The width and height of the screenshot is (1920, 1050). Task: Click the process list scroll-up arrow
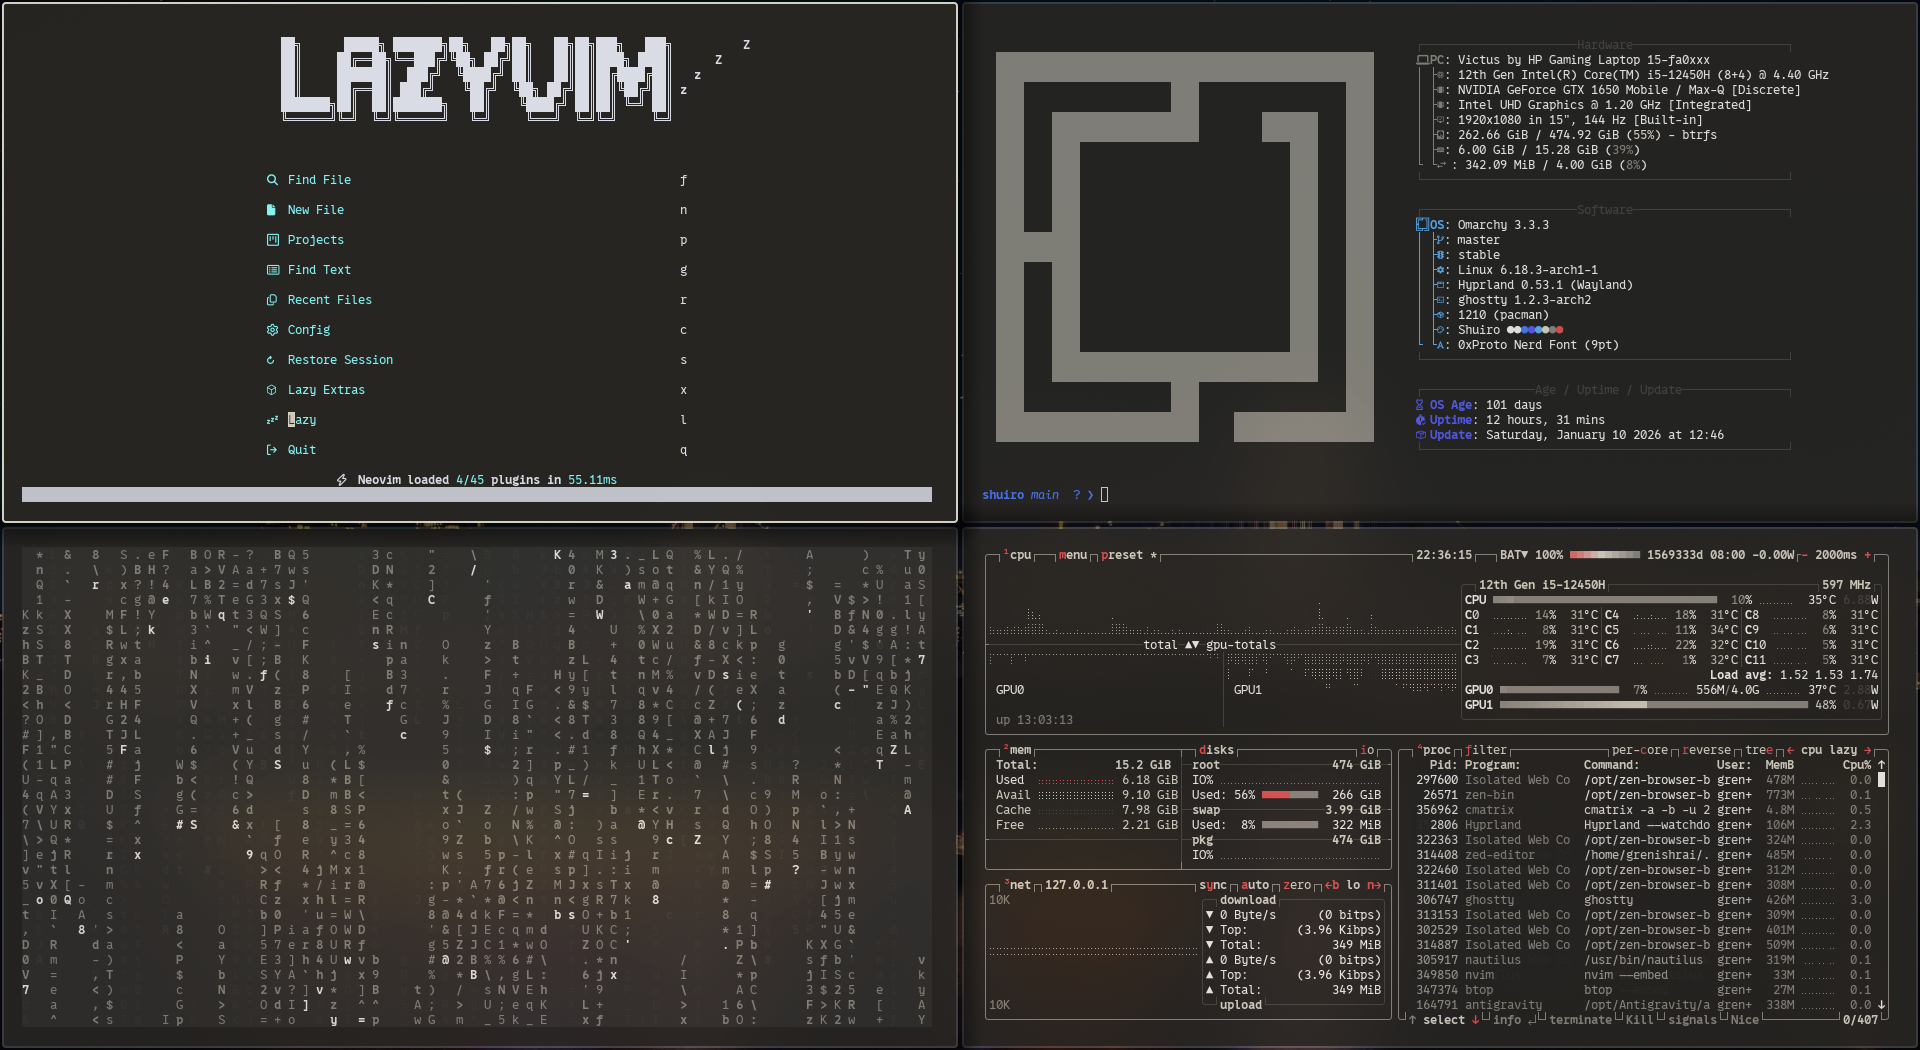tap(1881, 765)
